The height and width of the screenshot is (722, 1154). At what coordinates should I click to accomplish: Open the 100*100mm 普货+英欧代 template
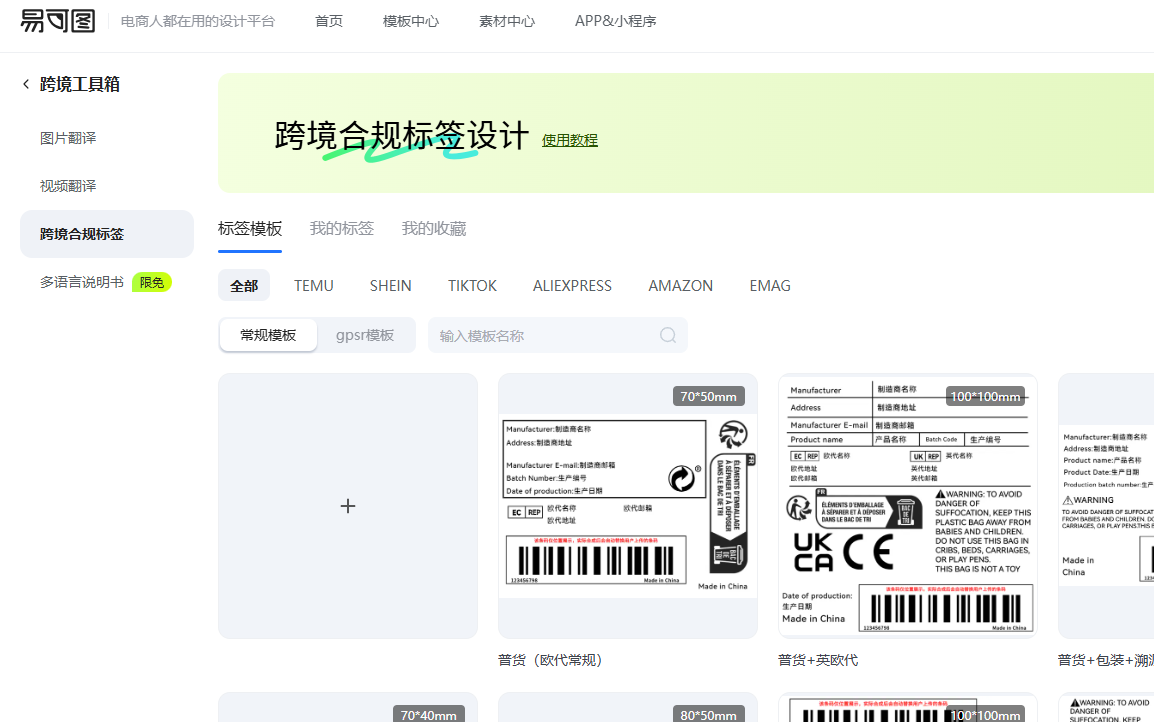click(907, 506)
